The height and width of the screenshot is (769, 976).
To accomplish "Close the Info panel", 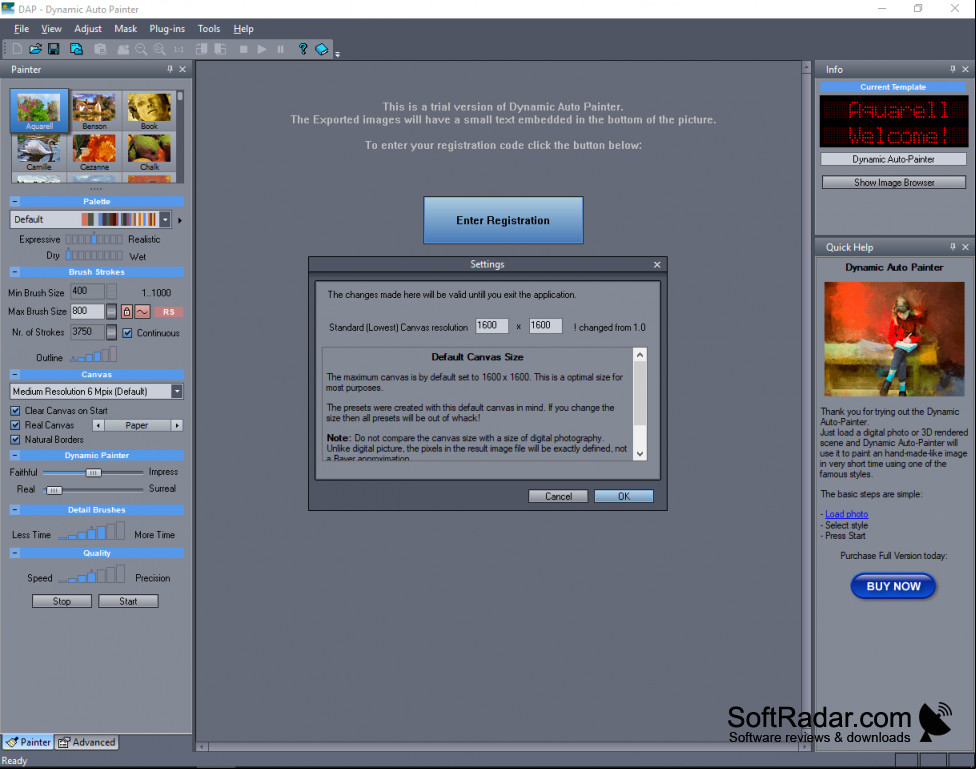I will tap(965, 69).
